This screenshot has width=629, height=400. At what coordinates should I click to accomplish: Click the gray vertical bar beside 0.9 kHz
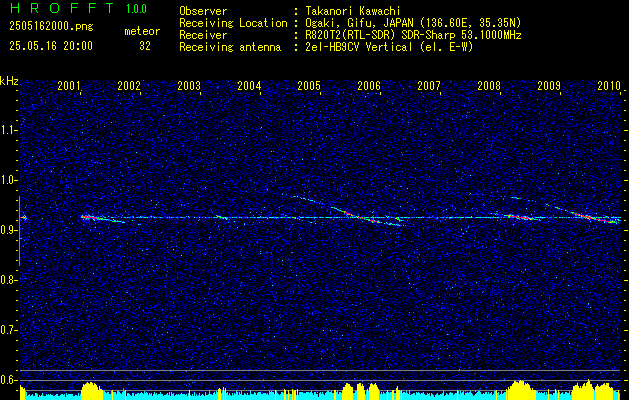pos(19,231)
